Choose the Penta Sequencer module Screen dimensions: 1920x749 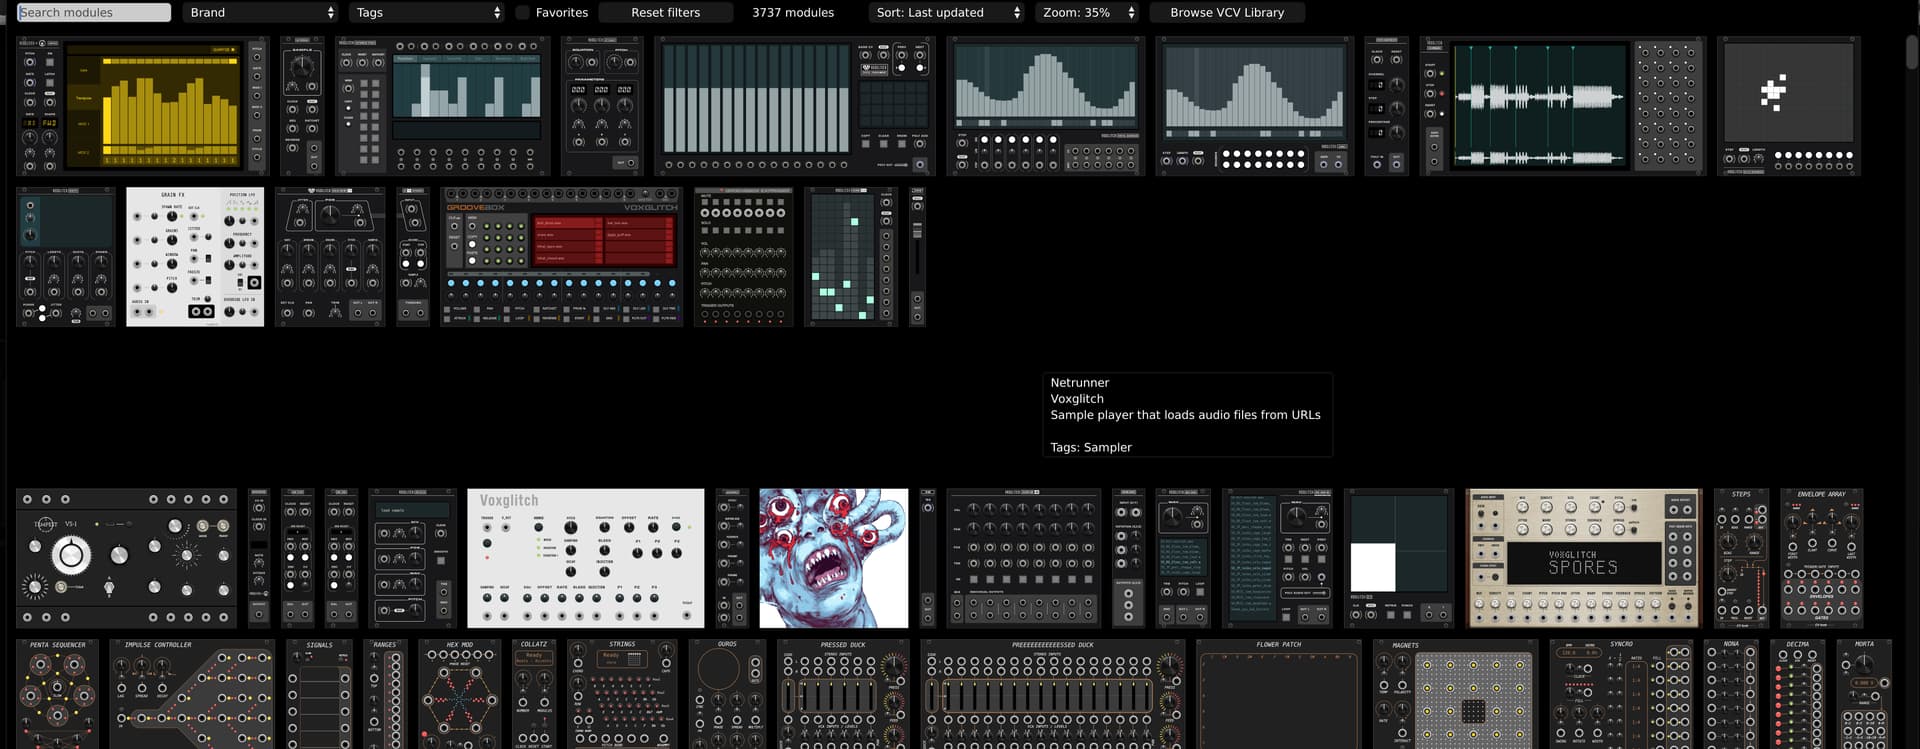point(57,694)
